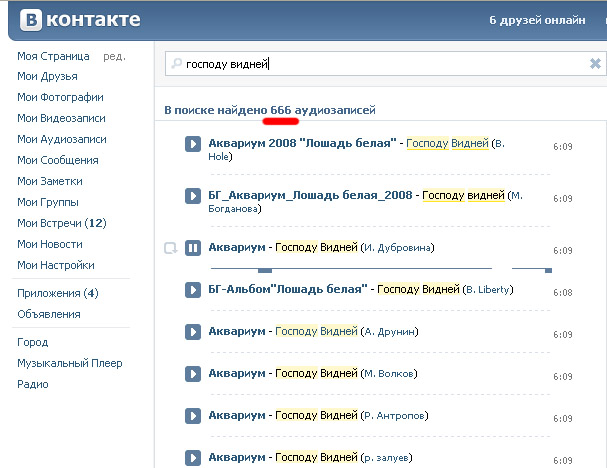Play Аквариум 2008 "Лошадь белая" track
This screenshot has height=468, width=607.
[193, 144]
